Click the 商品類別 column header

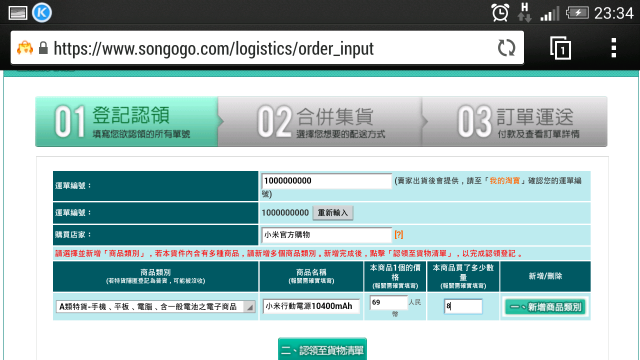point(156,277)
